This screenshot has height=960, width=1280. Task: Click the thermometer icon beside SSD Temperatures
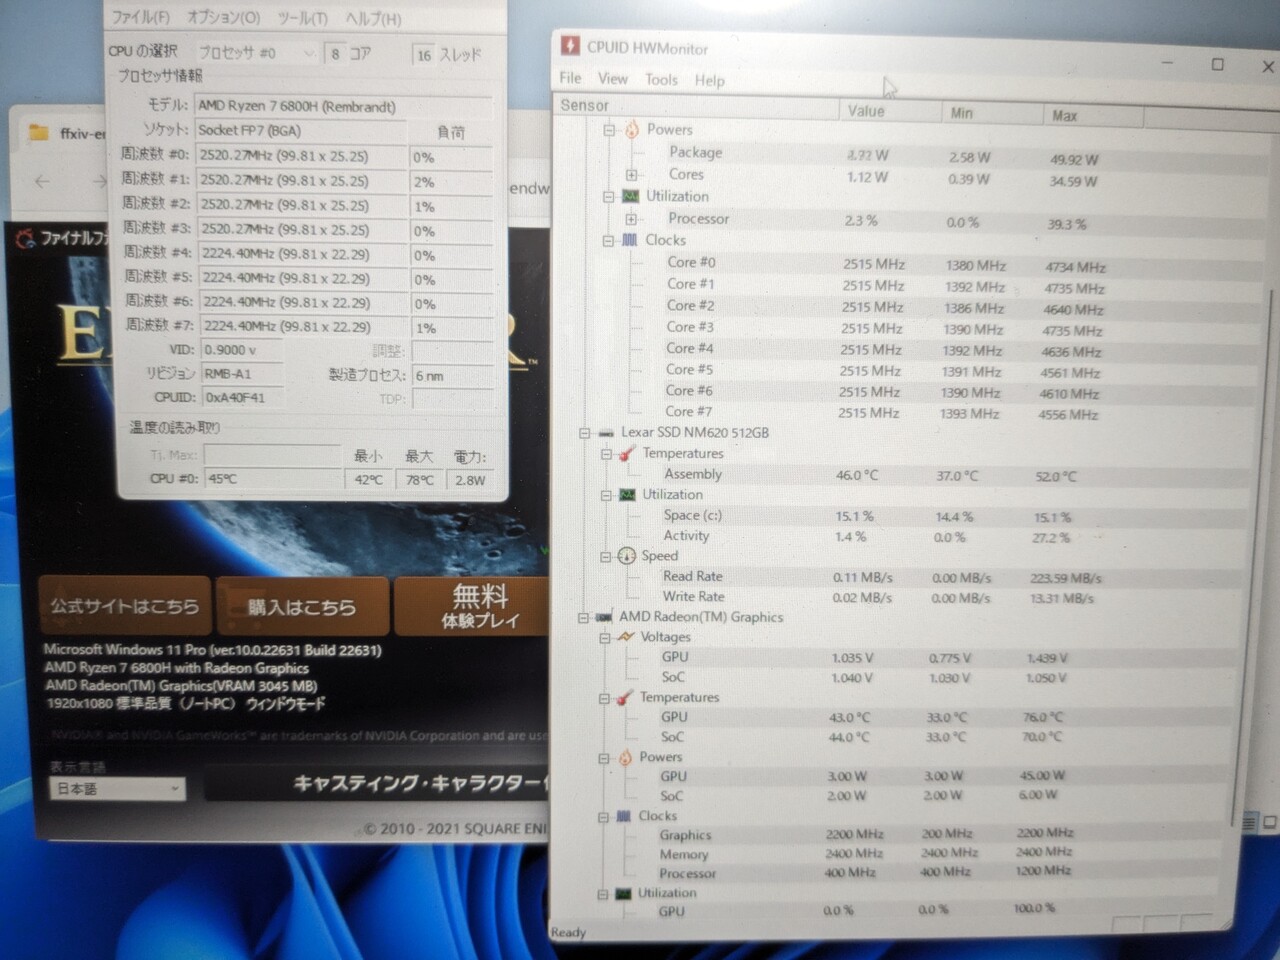[x=627, y=454]
